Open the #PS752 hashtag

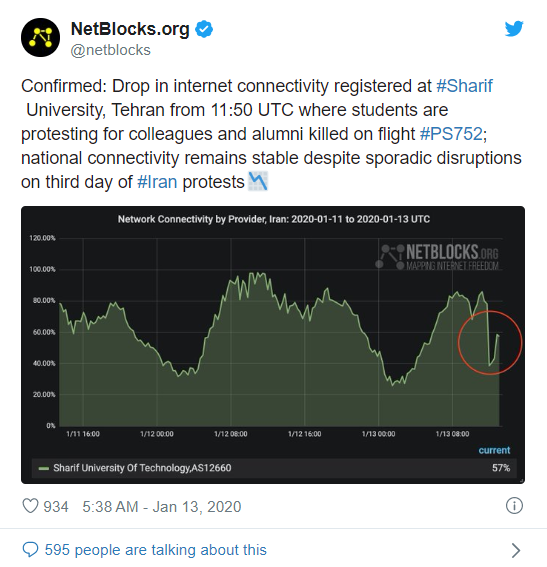coord(451,134)
